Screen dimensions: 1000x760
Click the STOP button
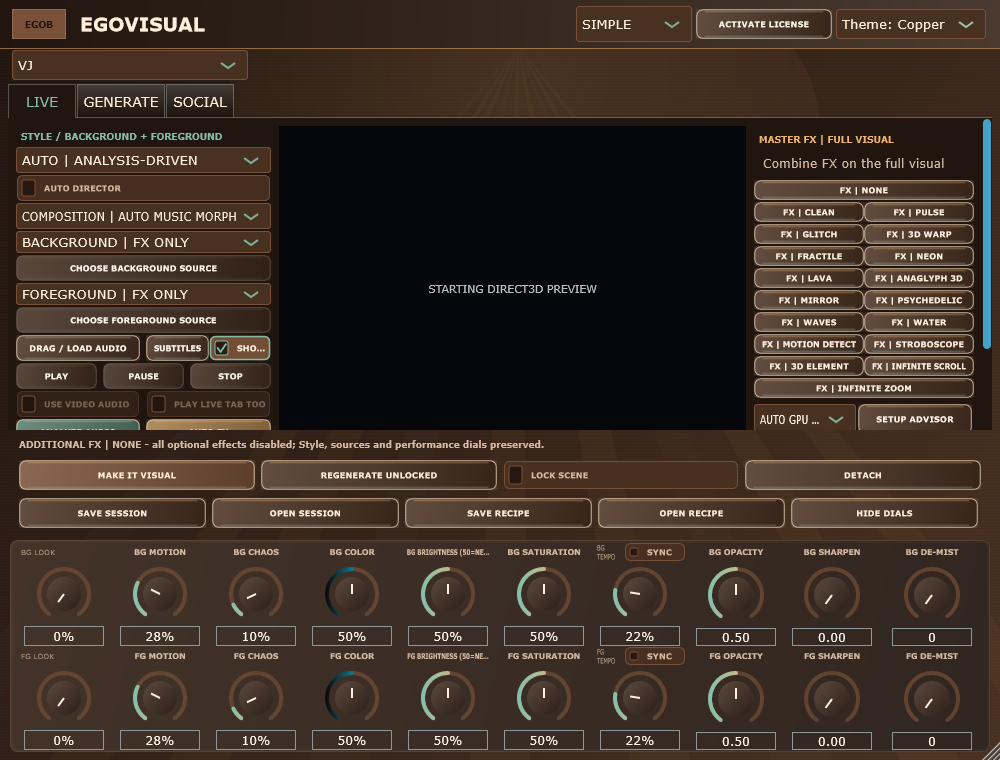click(230, 376)
